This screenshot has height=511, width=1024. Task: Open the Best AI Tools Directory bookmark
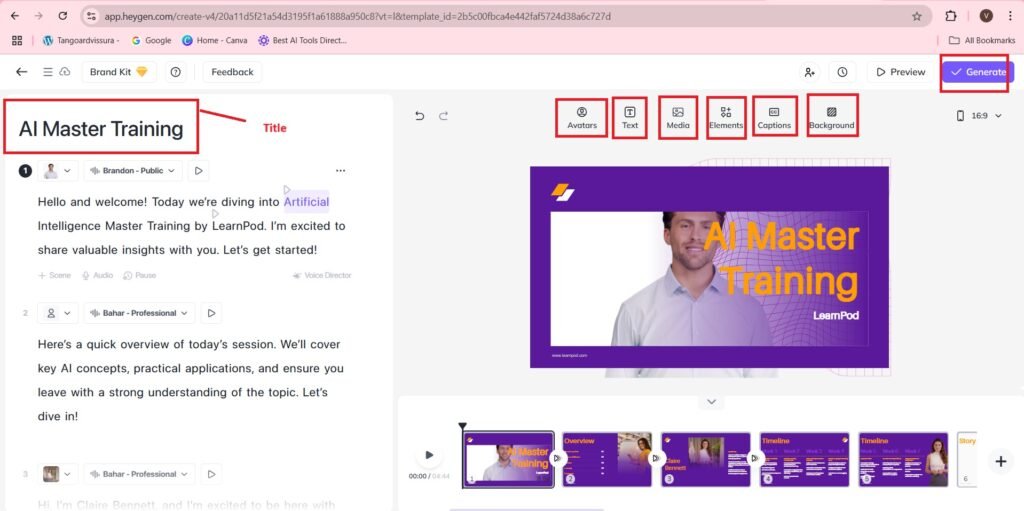(x=302, y=41)
